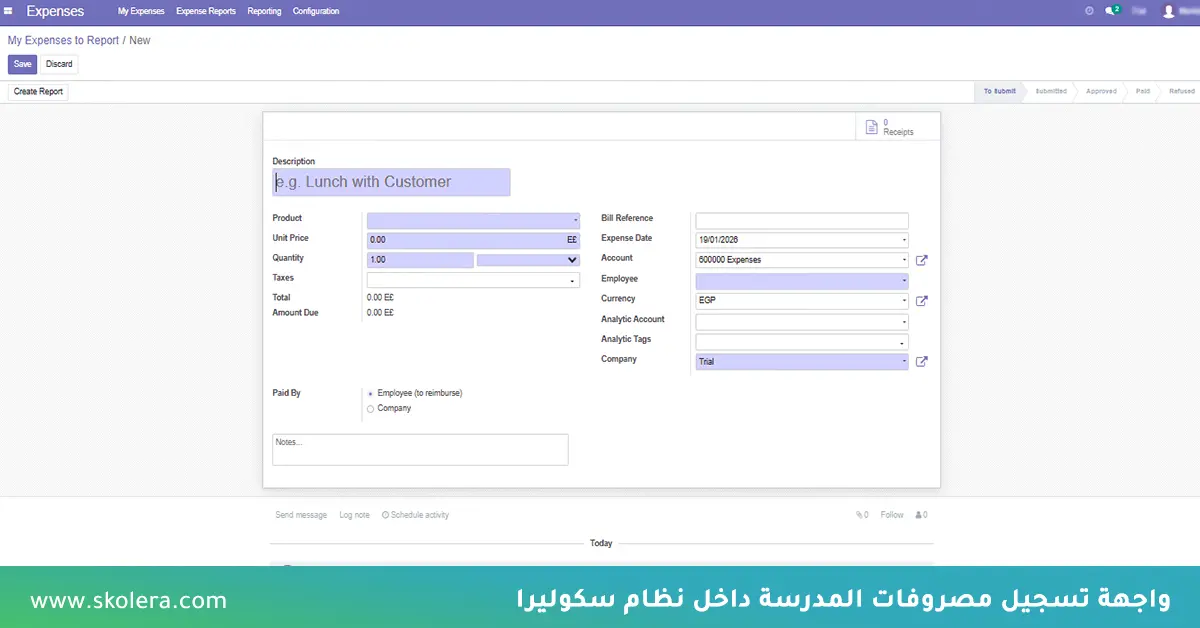This screenshot has height=628, width=1200.
Task: Select the Employee (to reimburse) option
Action: (371, 393)
